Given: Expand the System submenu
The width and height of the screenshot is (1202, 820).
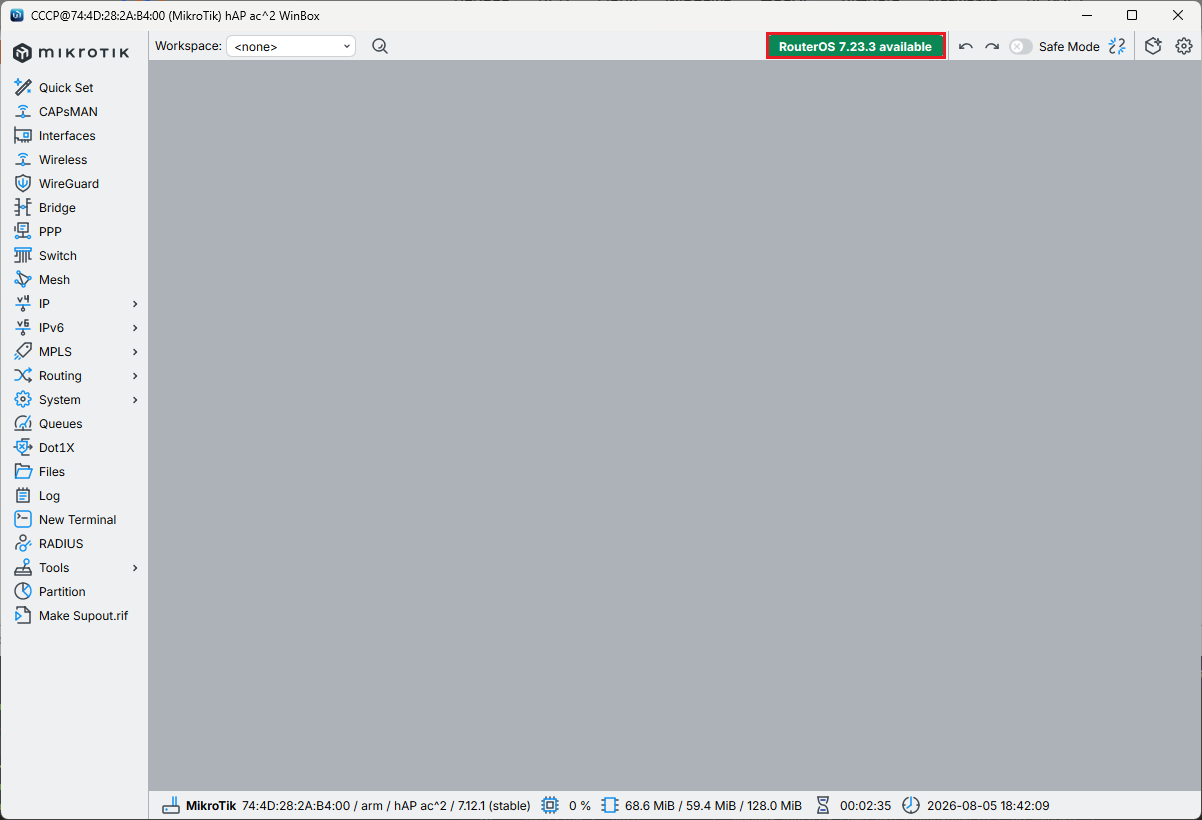Looking at the screenshot, I should (135, 400).
